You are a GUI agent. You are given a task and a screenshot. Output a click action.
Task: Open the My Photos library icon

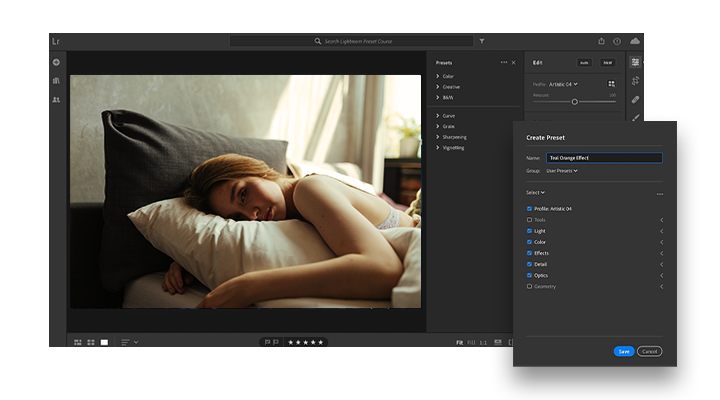pyautogui.click(x=56, y=81)
